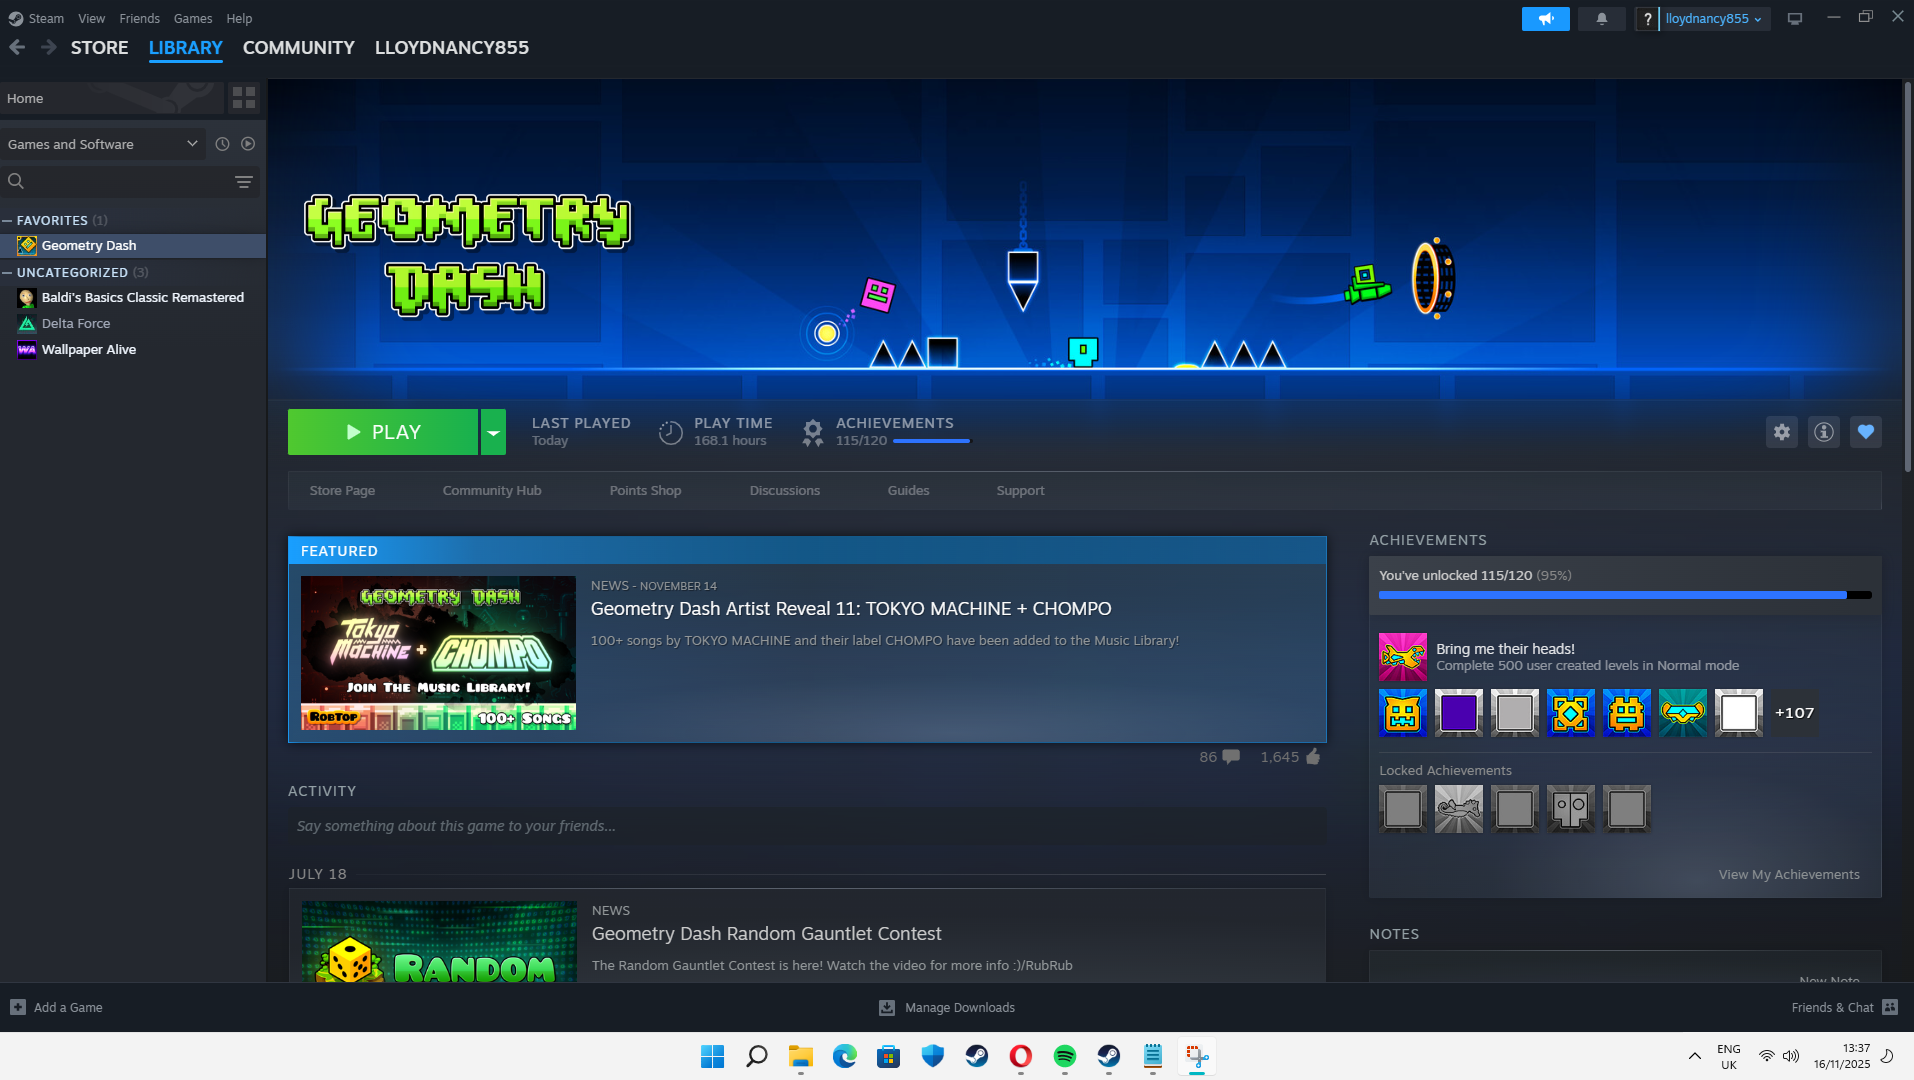Click the library search magnifier icon
This screenshot has height=1080, width=1914.
[x=16, y=181]
